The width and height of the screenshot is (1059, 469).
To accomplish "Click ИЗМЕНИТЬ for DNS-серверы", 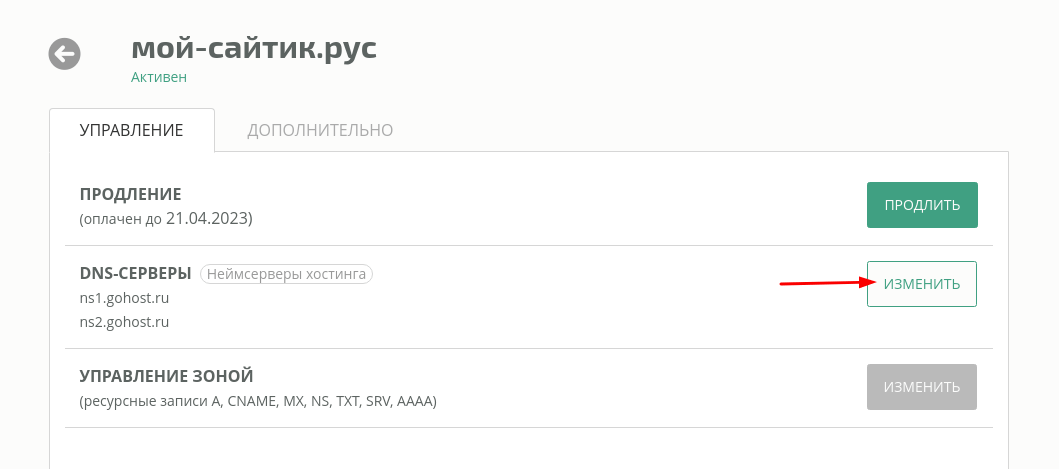I will click(922, 284).
